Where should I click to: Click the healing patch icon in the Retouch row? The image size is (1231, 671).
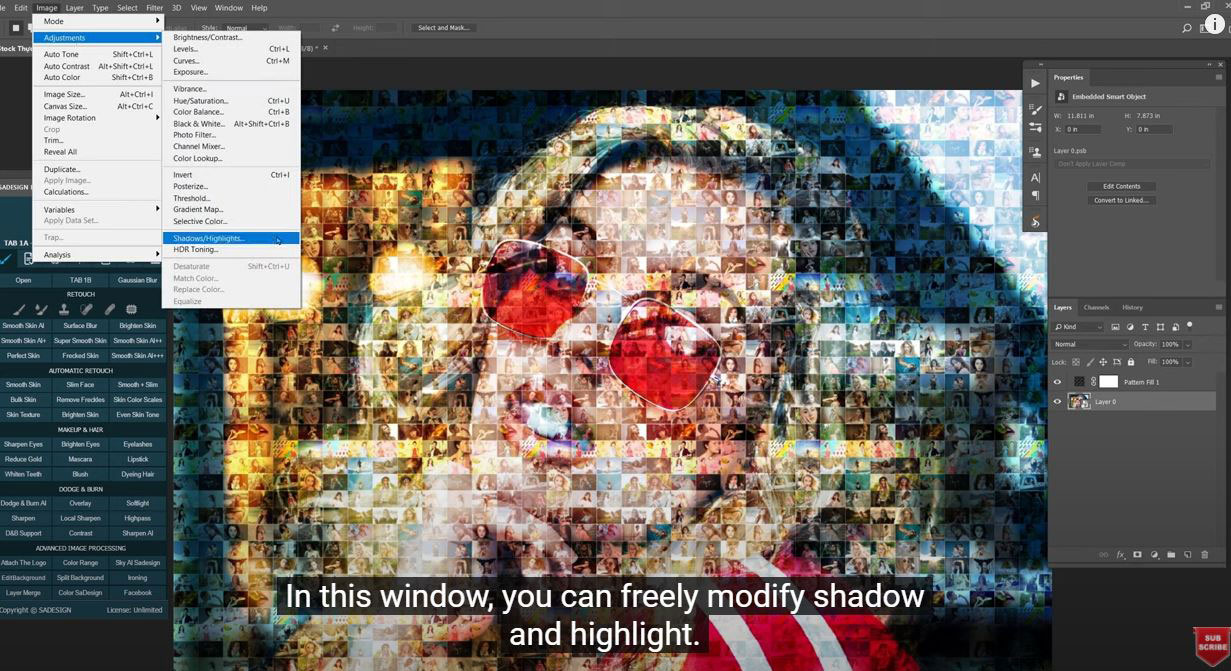(86, 309)
